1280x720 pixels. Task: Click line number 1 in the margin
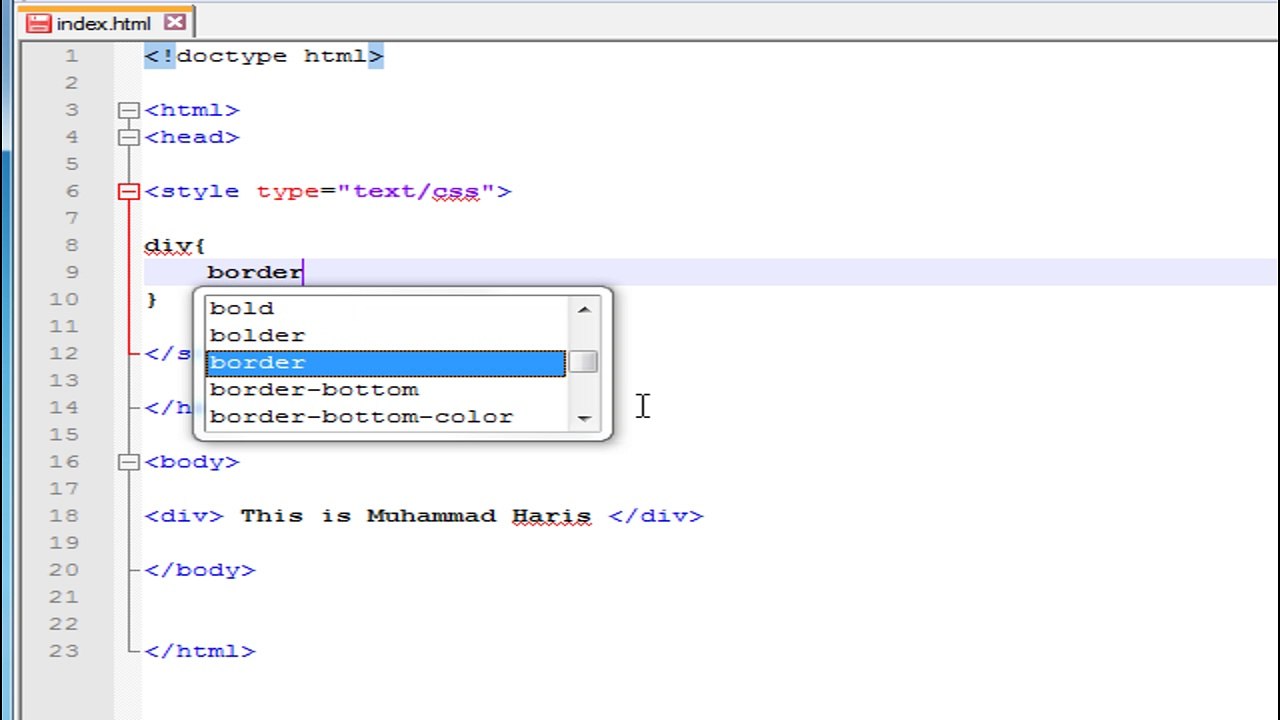click(x=71, y=56)
